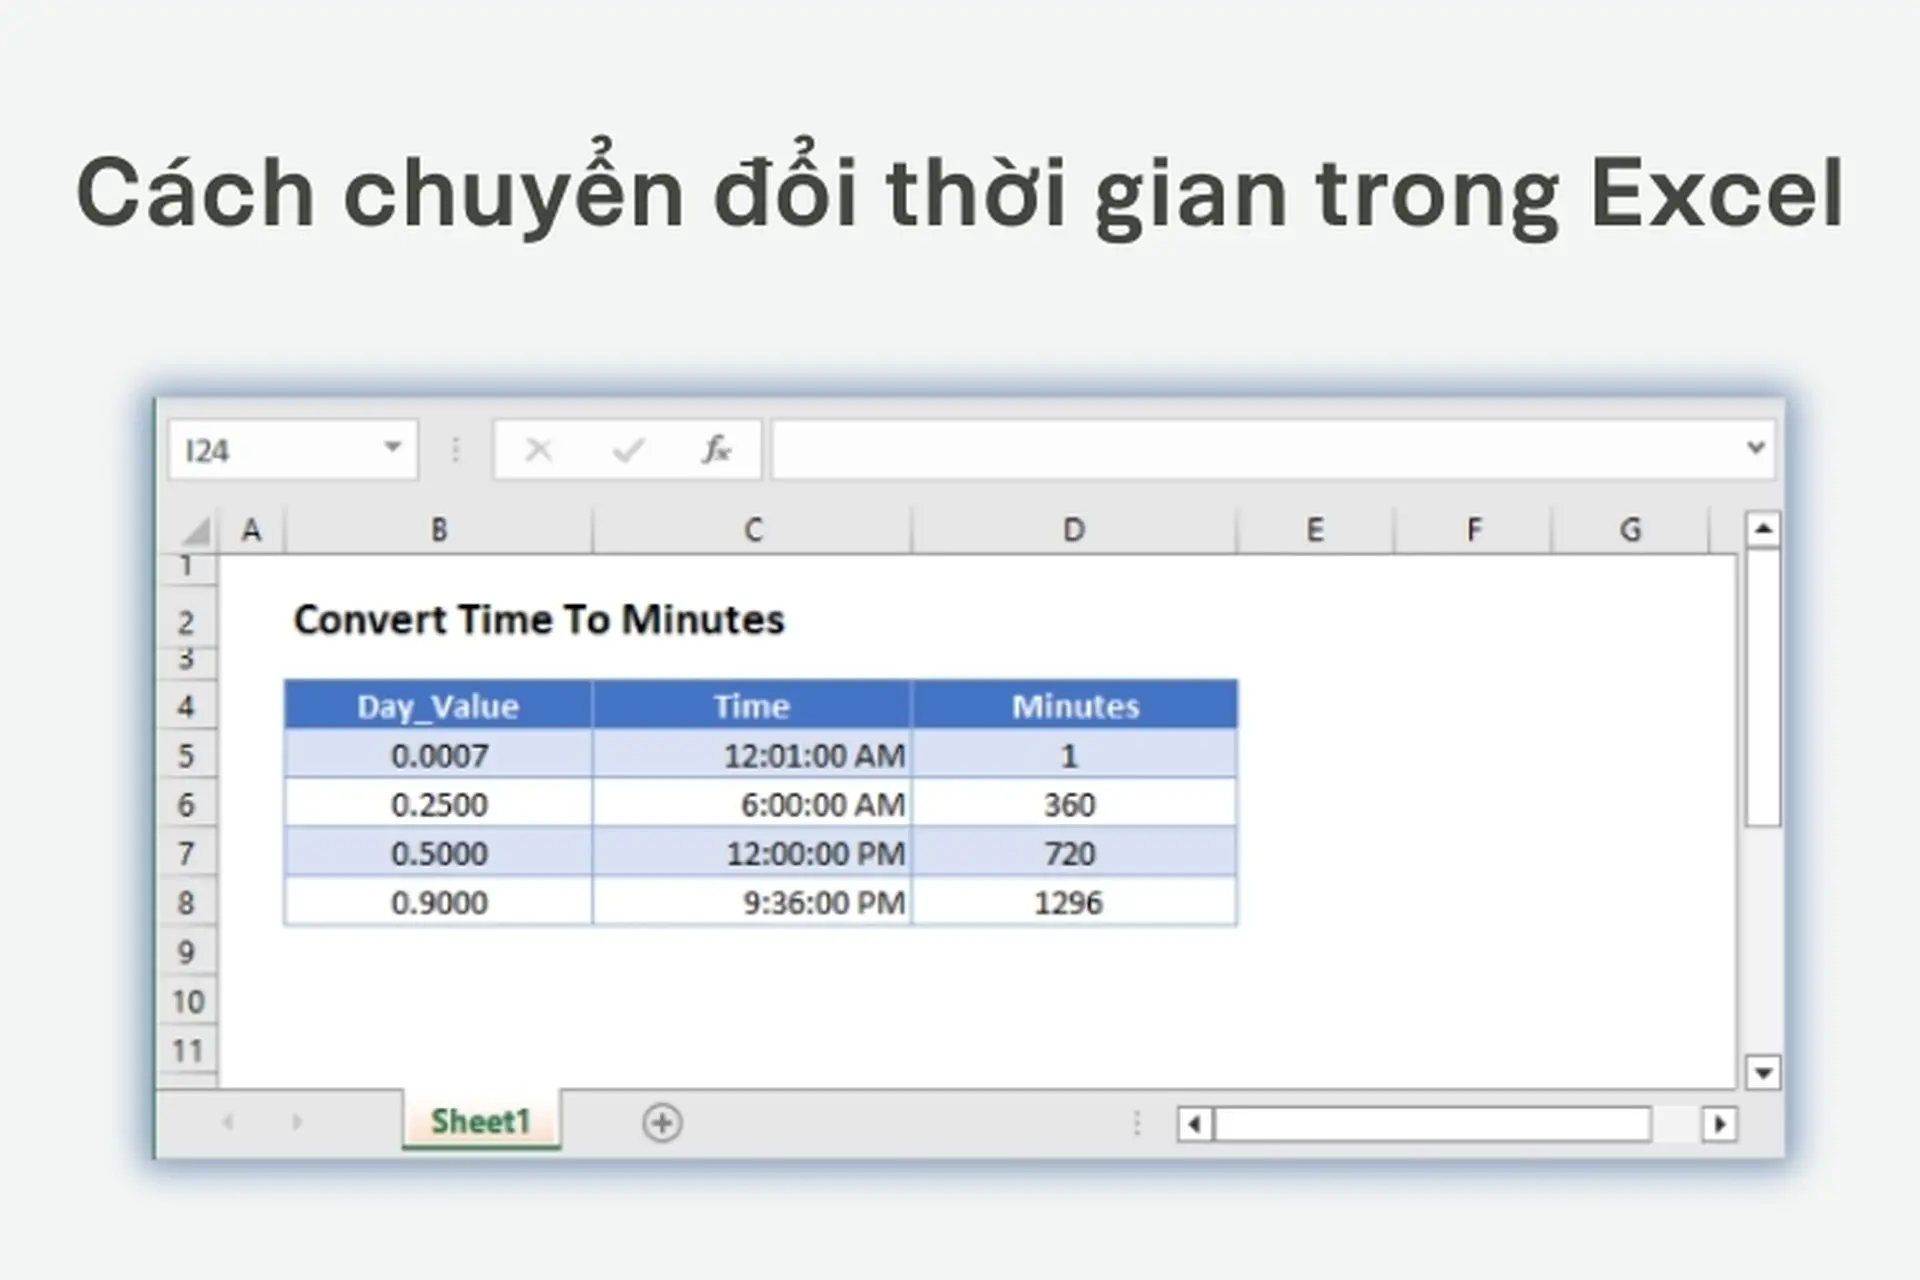The image size is (1920, 1280).
Task: Click the Insert Function fx icon
Action: tap(716, 449)
